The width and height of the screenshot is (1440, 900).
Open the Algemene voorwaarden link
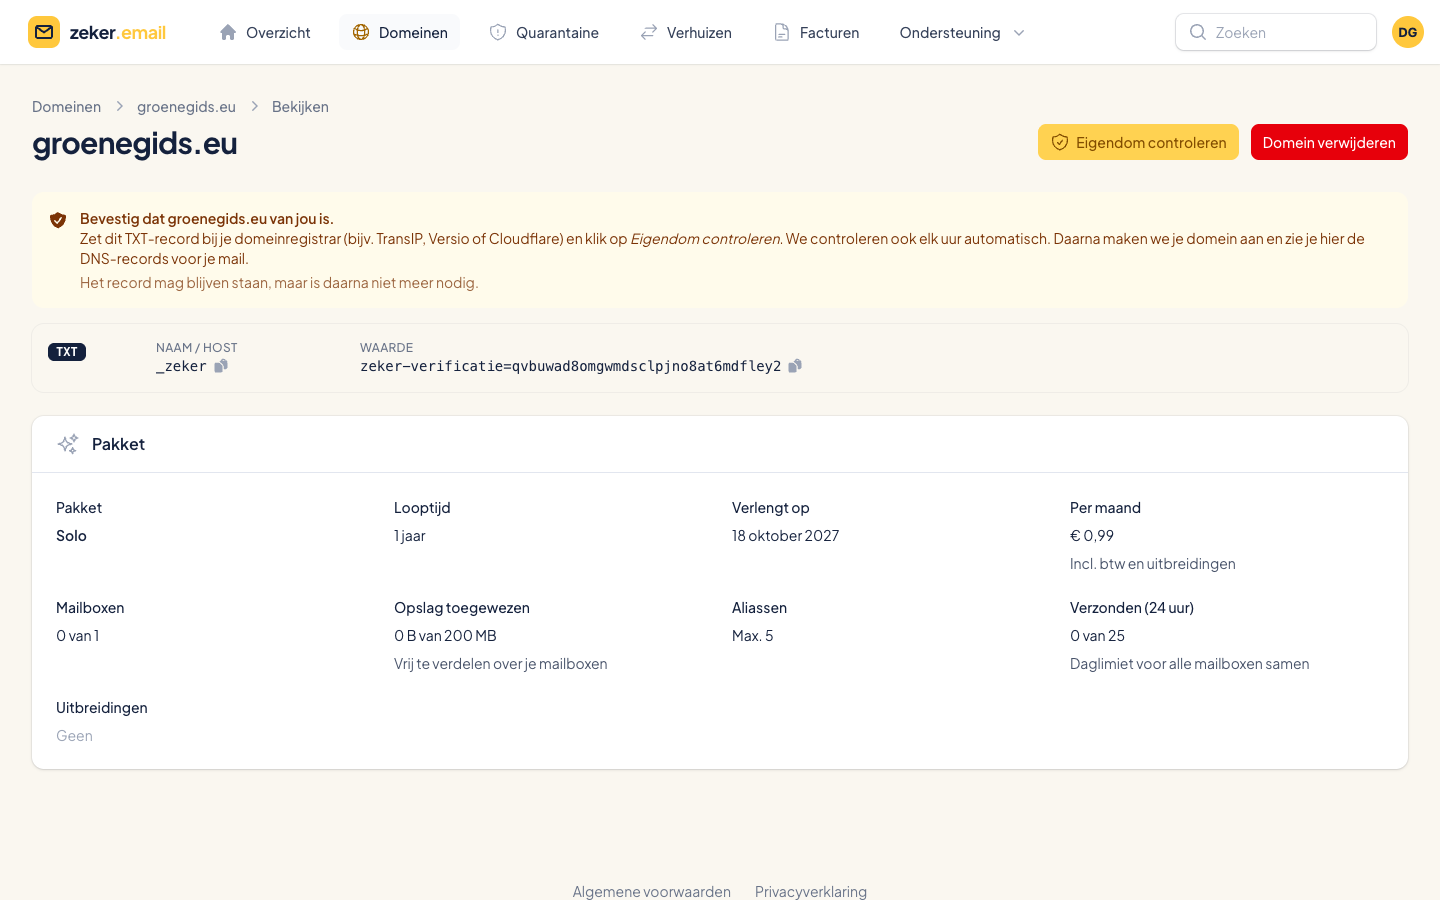[652, 891]
